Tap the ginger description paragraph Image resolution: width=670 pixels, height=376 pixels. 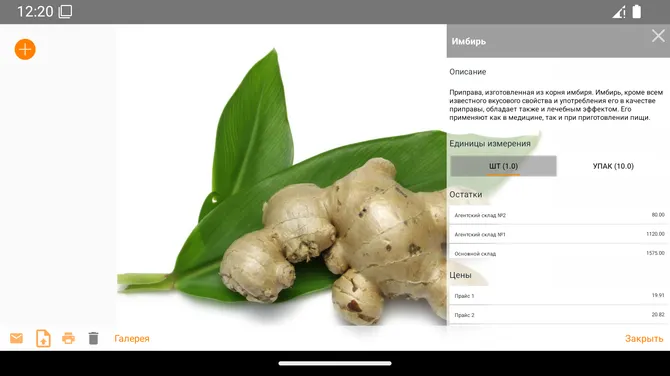(556, 105)
